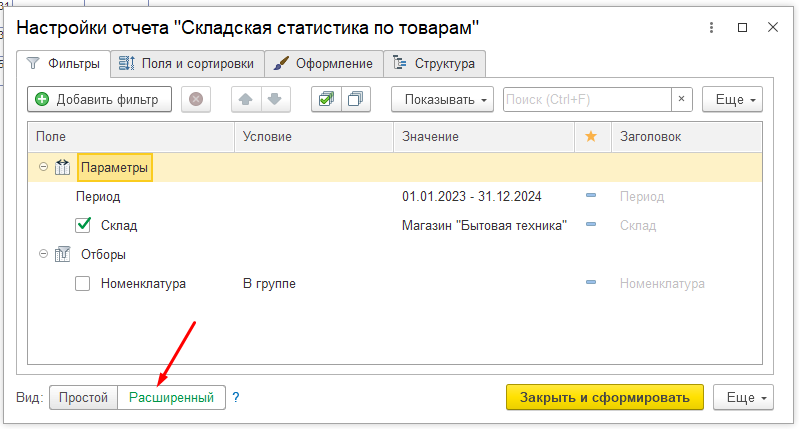The width and height of the screenshot is (799, 429).
Task: Open the toolbar Еще dropdown
Action: (x=732, y=99)
